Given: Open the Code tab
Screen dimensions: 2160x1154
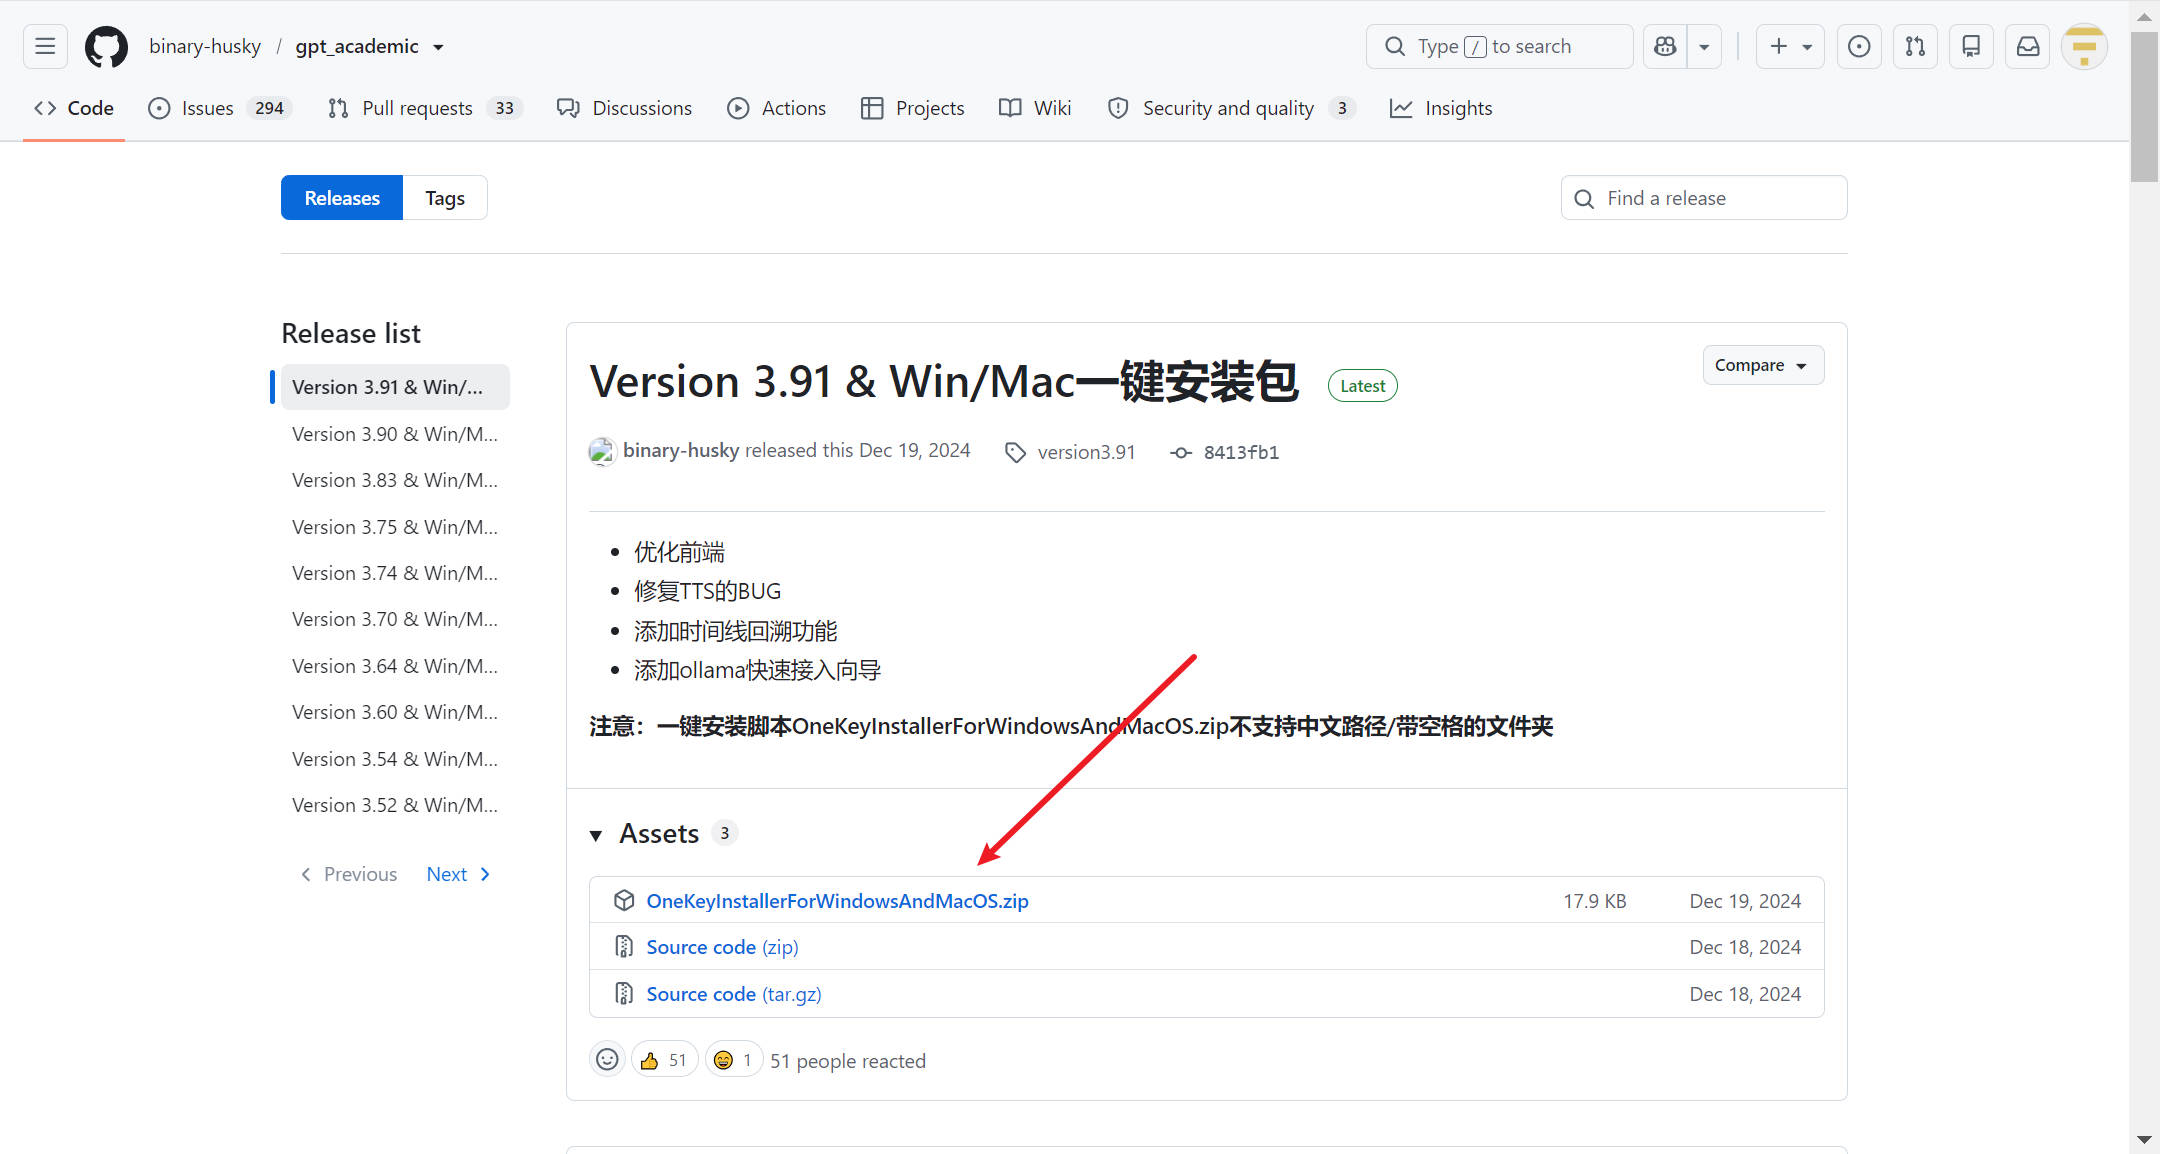Looking at the screenshot, I should [x=74, y=108].
